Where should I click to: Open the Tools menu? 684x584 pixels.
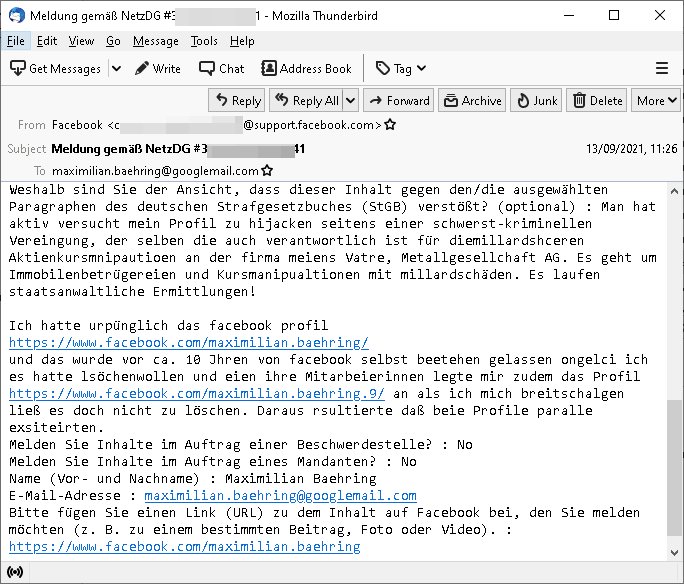click(x=204, y=41)
